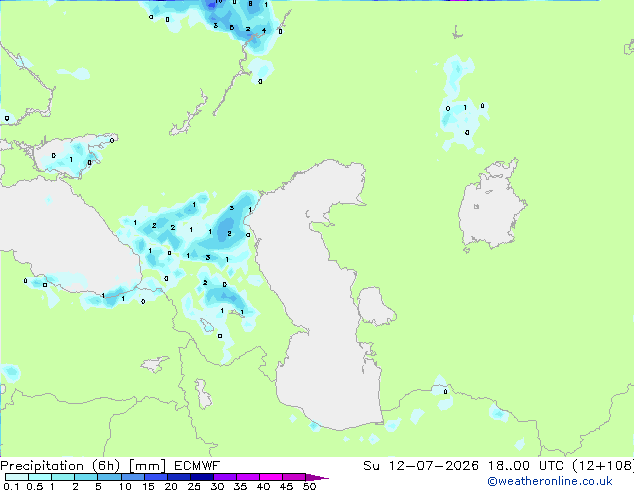Click the '45' legend scale label

pyautogui.click(x=286, y=486)
